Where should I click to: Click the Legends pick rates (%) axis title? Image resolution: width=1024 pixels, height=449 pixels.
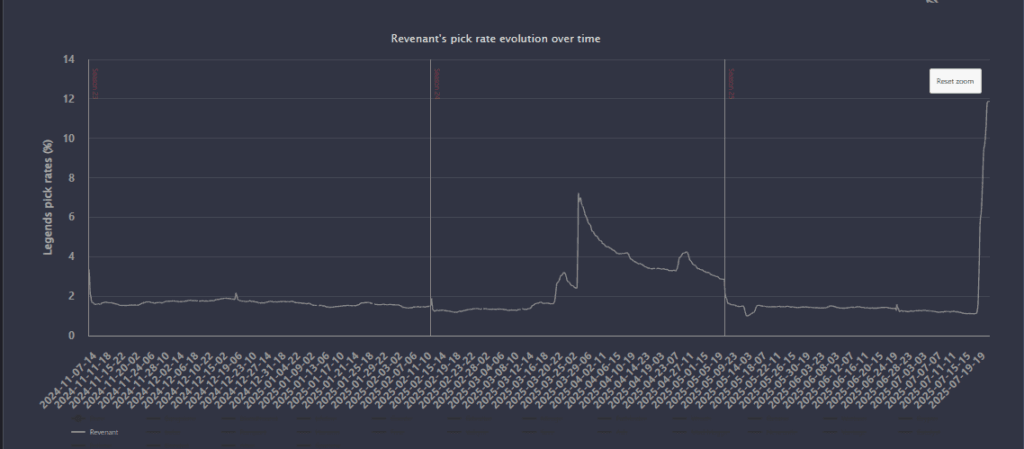(x=47, y=196)
